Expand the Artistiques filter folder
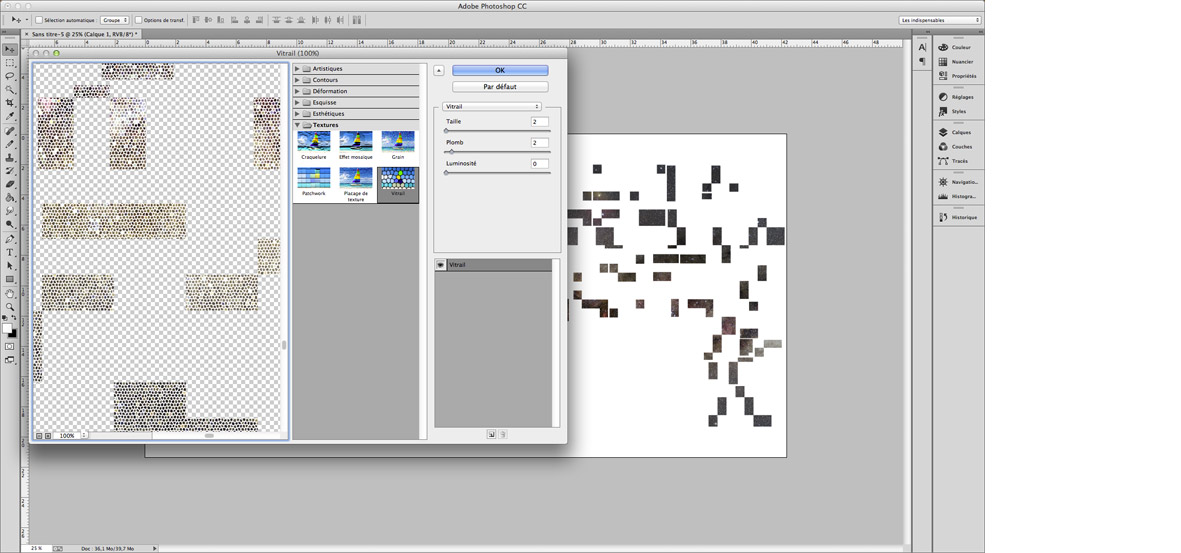1181x553 pixels. (x=297, y=69)
